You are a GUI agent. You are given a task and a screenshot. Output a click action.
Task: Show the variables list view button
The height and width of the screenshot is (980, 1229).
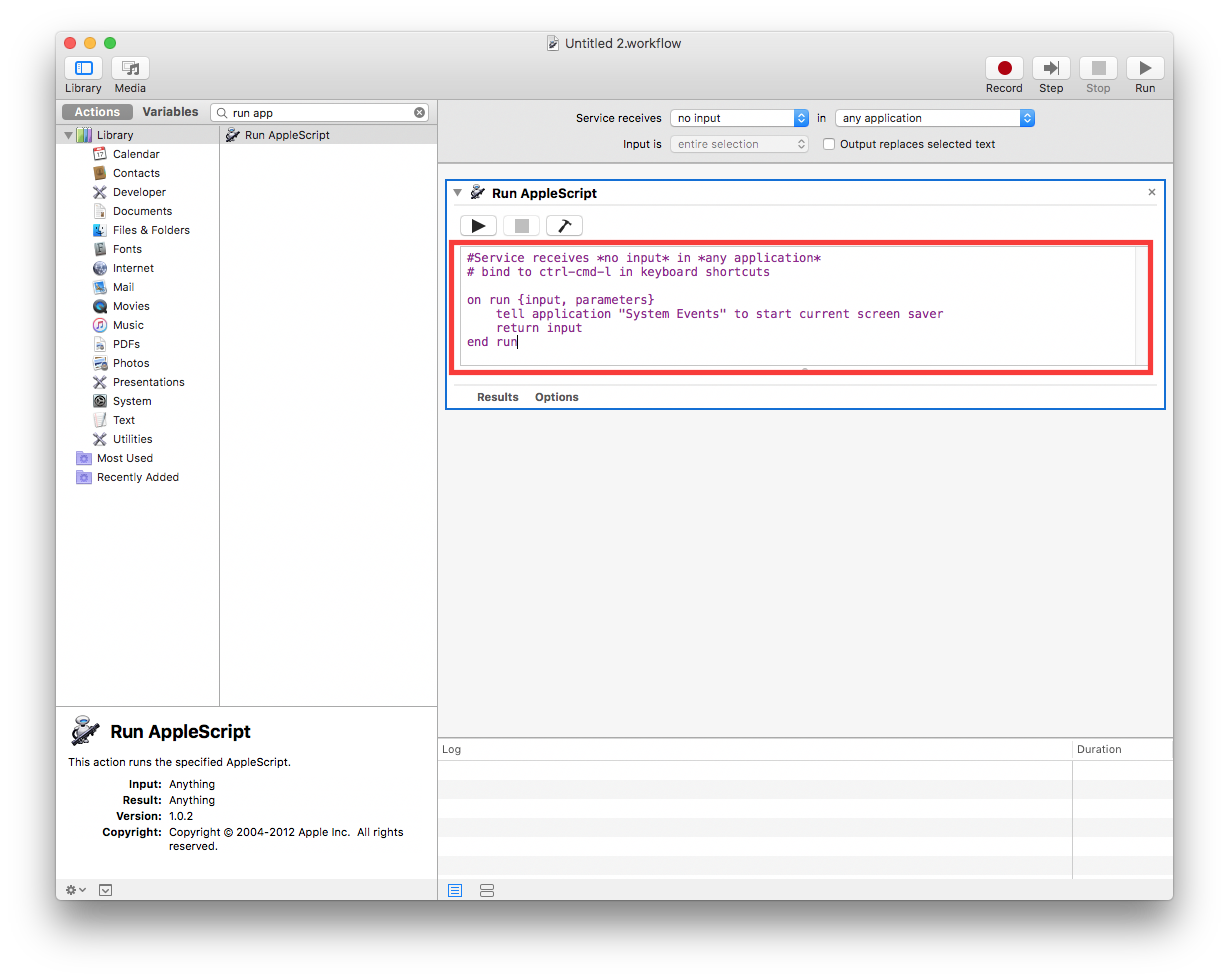click(x=487, y=890)
